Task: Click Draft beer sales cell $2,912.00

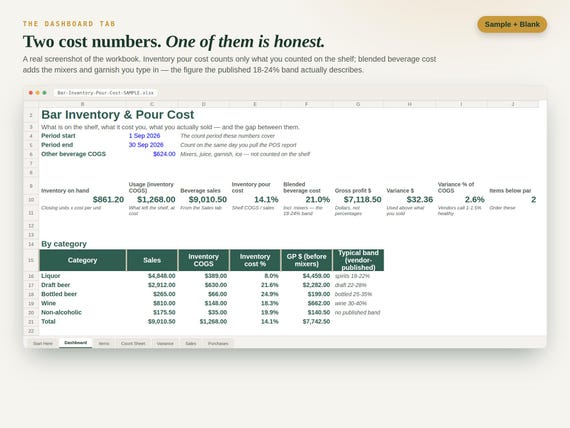Action: click(x=161, y=285)
